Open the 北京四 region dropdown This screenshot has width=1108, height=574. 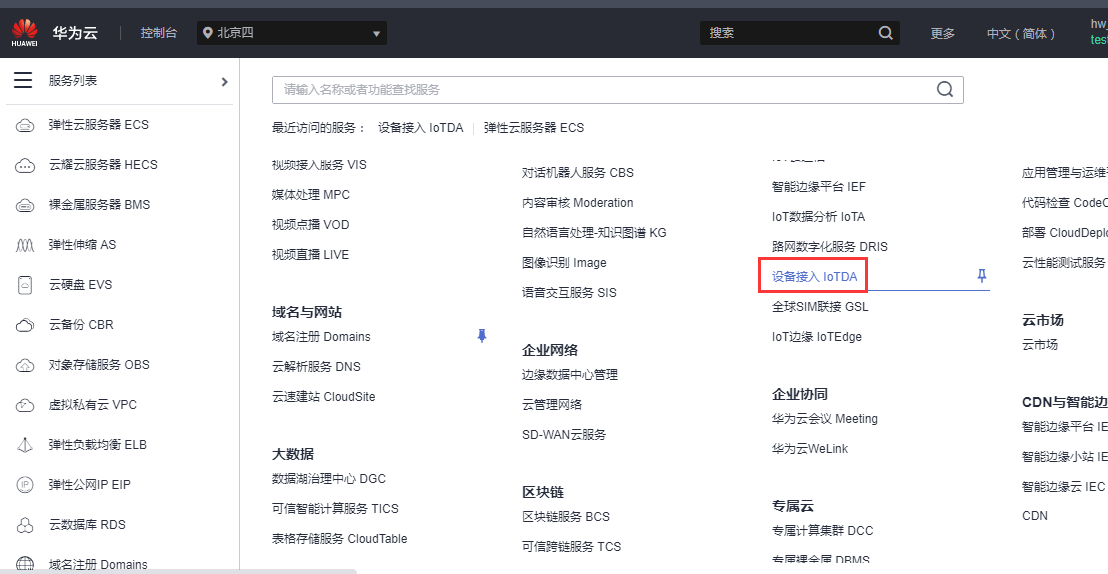click(292, 33)
